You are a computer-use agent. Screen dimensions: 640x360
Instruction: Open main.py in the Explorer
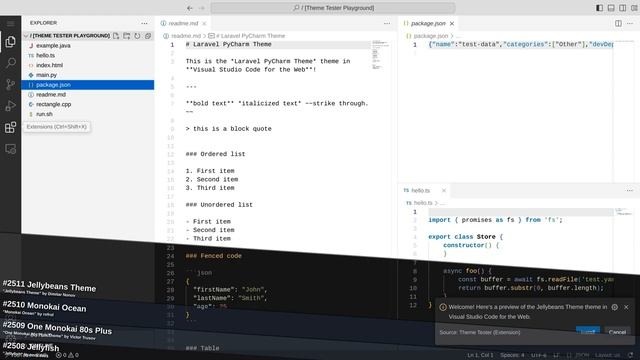pyautogui.click(x=46, y=75)
